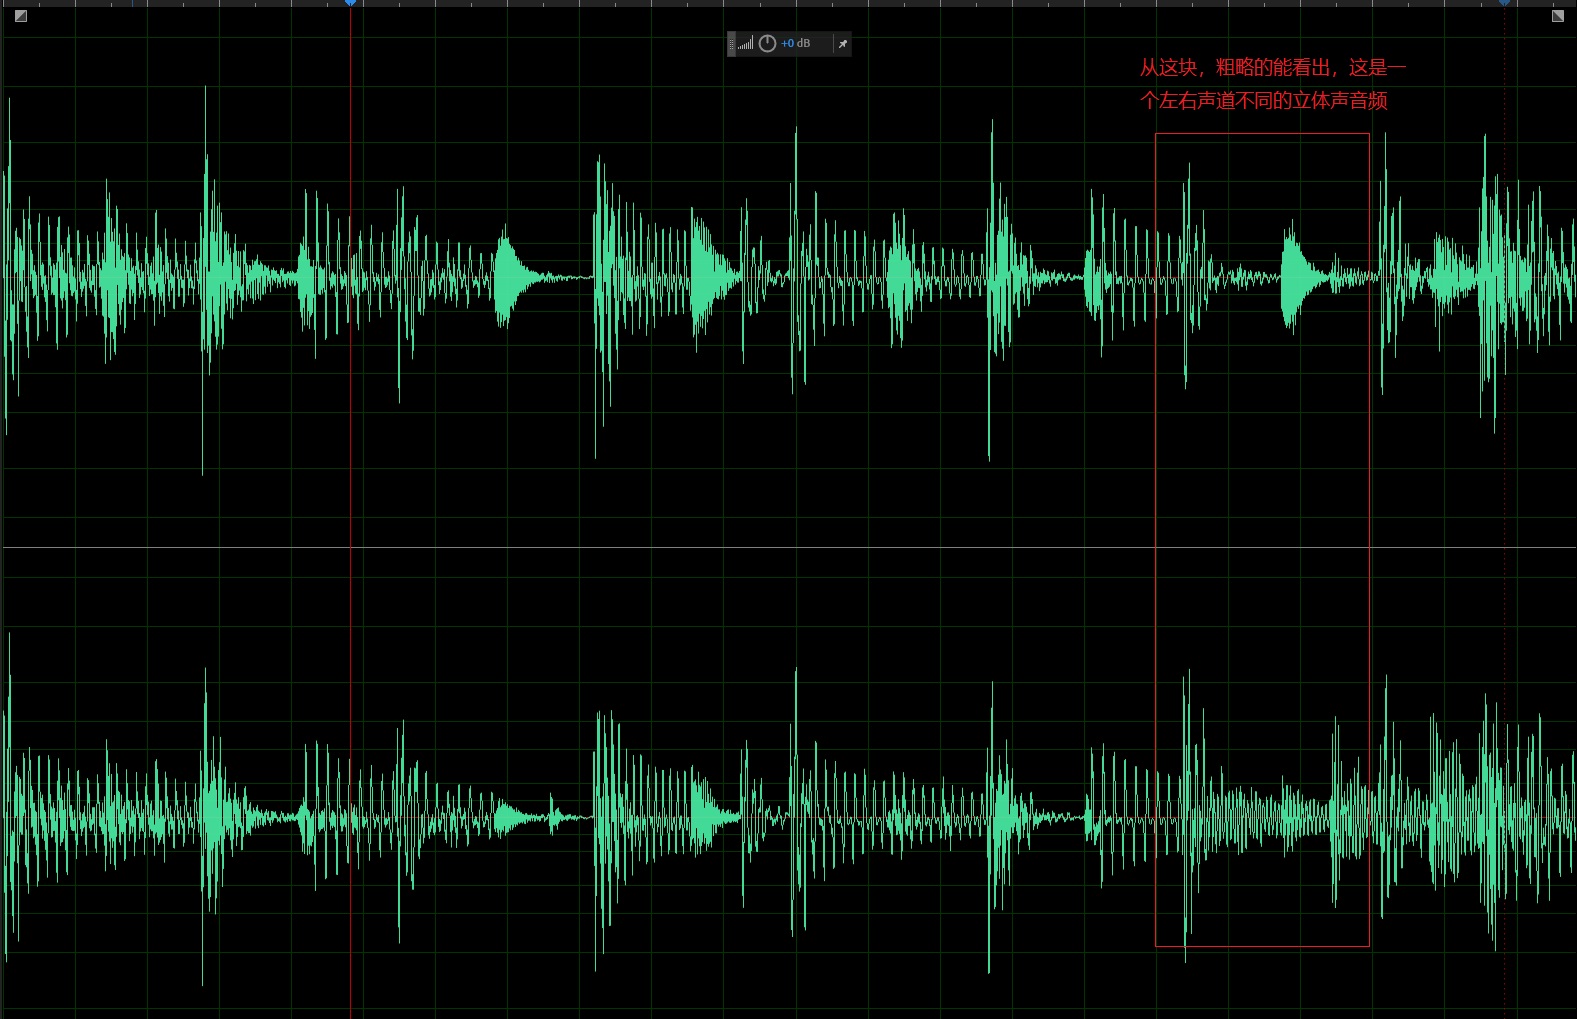Click the +0 dB gain value
The width and height of the screenshot is (1577, 1019).
click(796, 44)
